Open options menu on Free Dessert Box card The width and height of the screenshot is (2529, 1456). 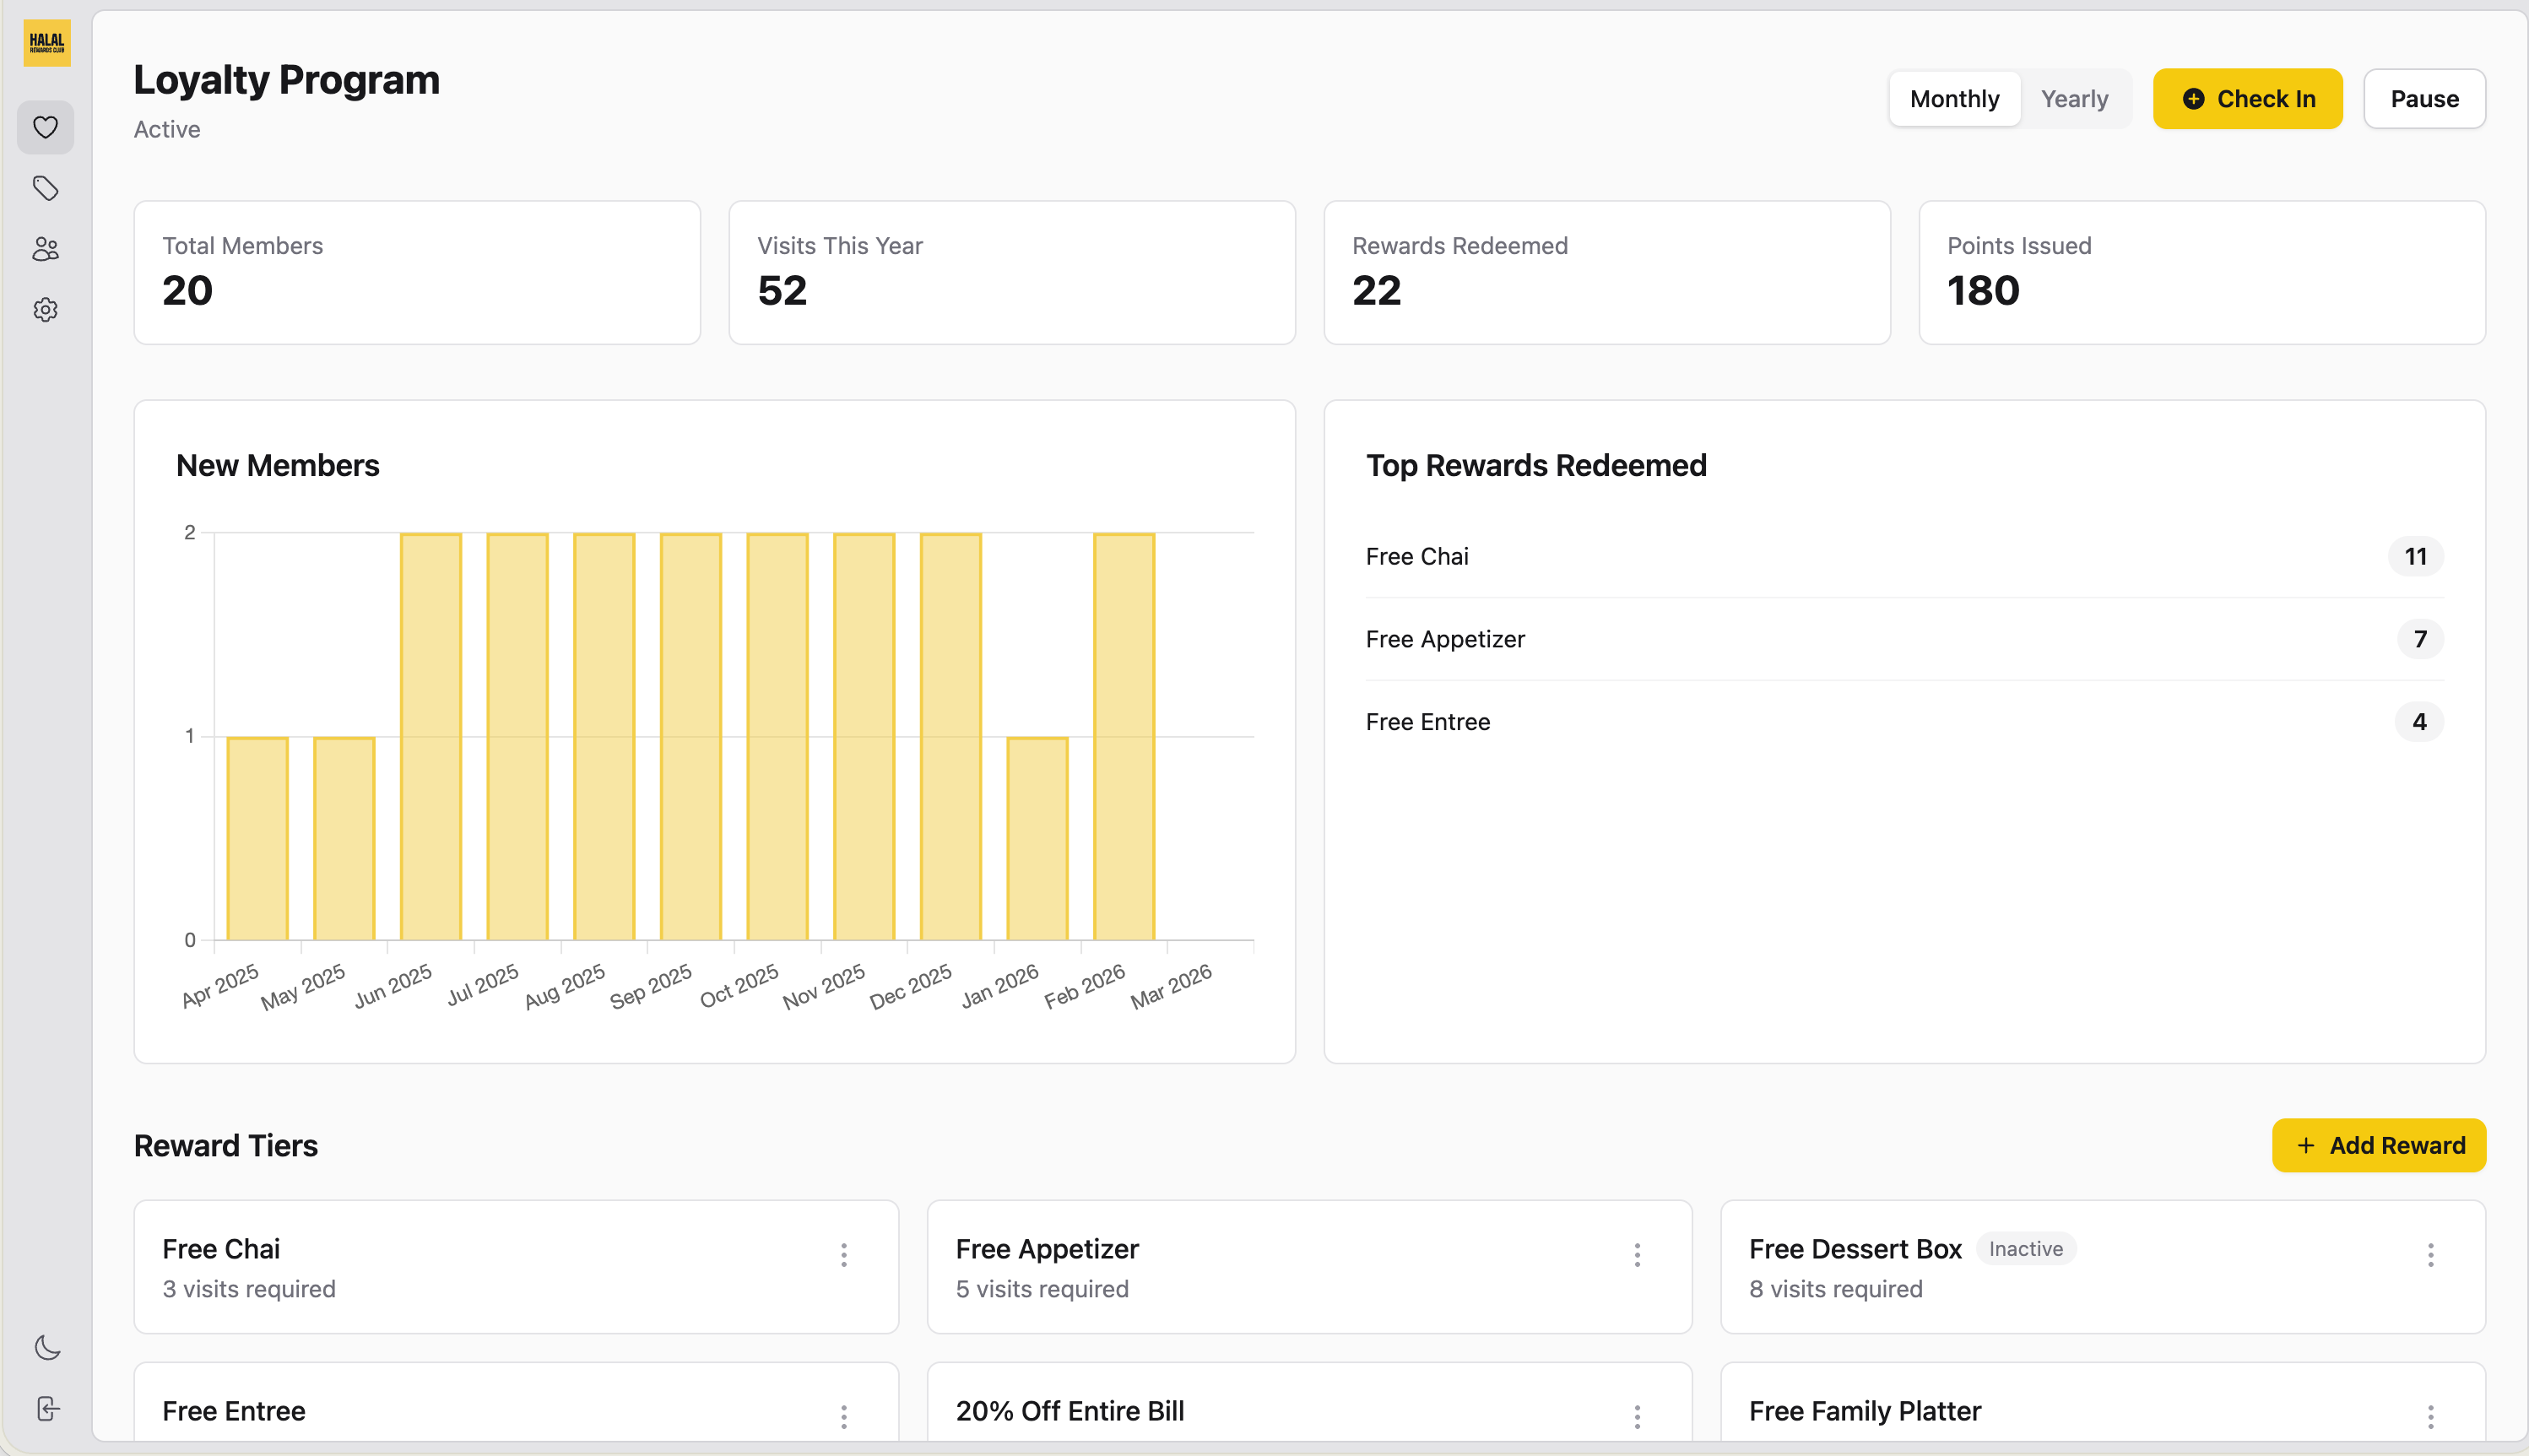2431,1254
